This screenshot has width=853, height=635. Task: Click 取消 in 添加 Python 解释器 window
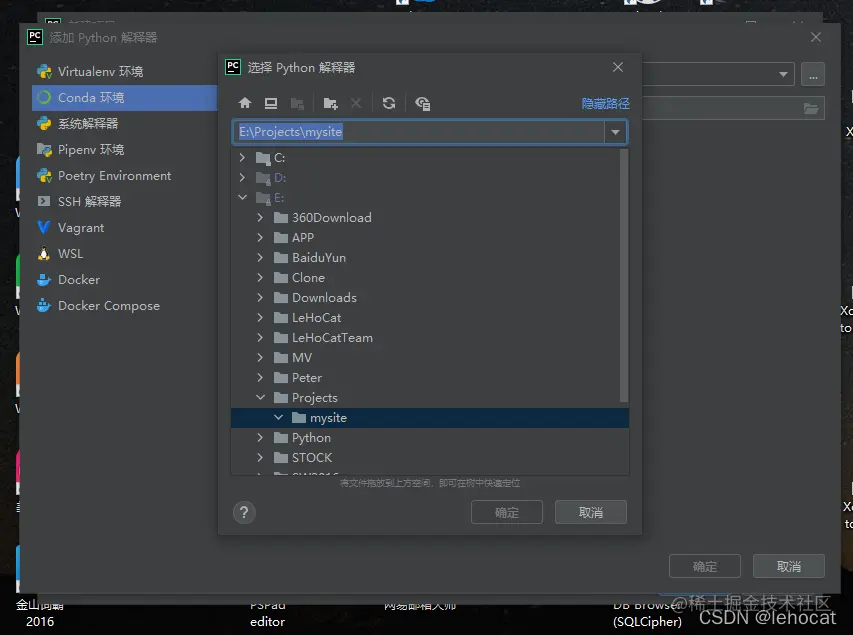click(x=789, y=566)
